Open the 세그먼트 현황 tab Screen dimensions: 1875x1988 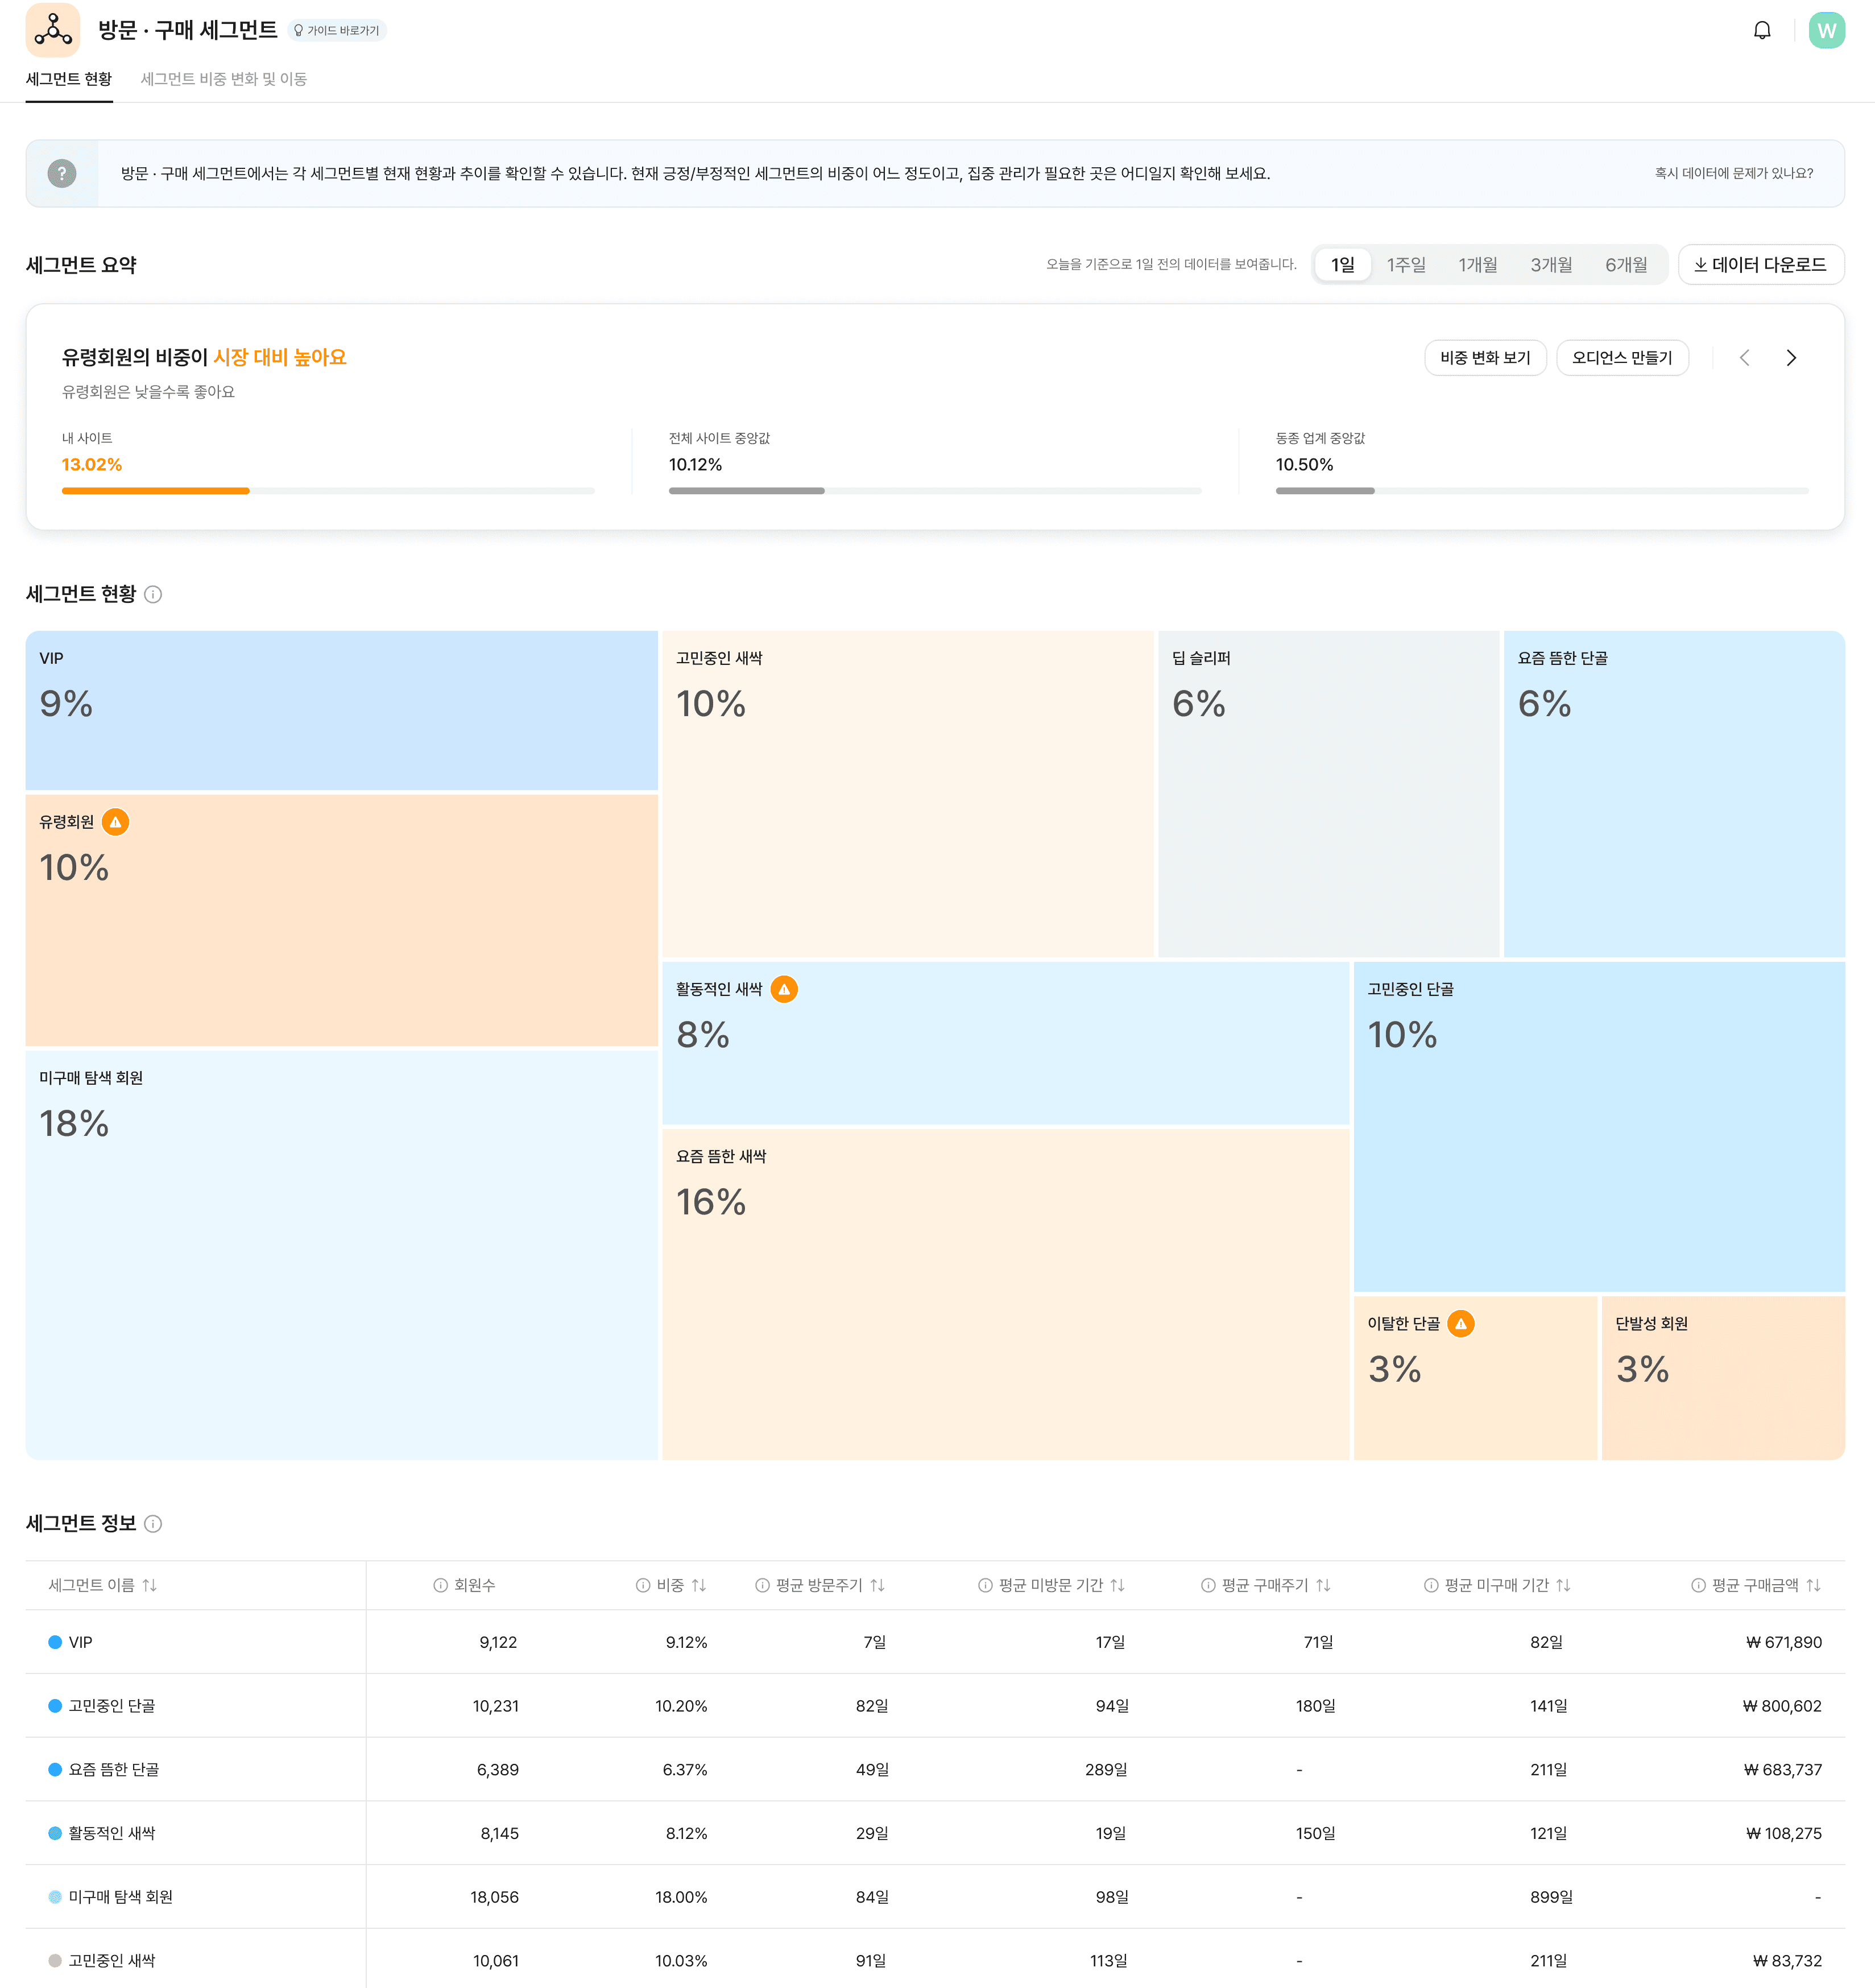(x=69, y=79)
